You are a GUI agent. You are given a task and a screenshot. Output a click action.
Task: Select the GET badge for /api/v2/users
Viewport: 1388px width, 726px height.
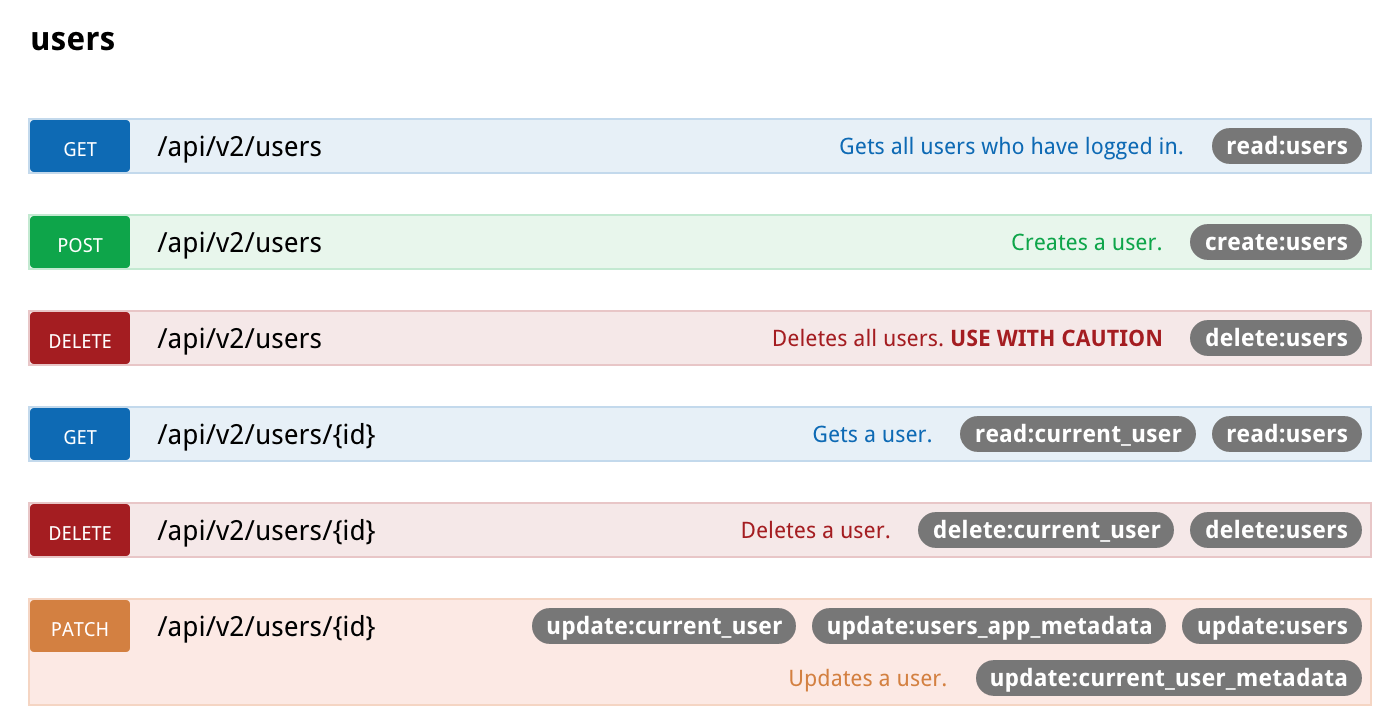[x=79, y=146]
